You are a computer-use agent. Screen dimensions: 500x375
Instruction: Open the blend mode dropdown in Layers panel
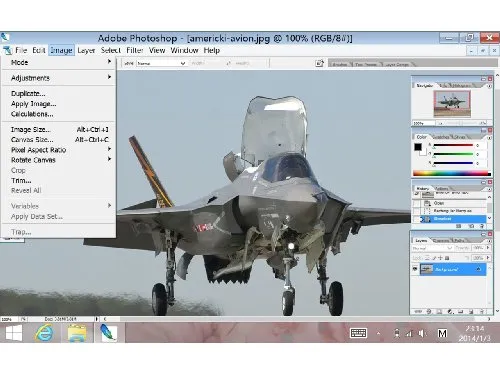[x=432, y=248]
